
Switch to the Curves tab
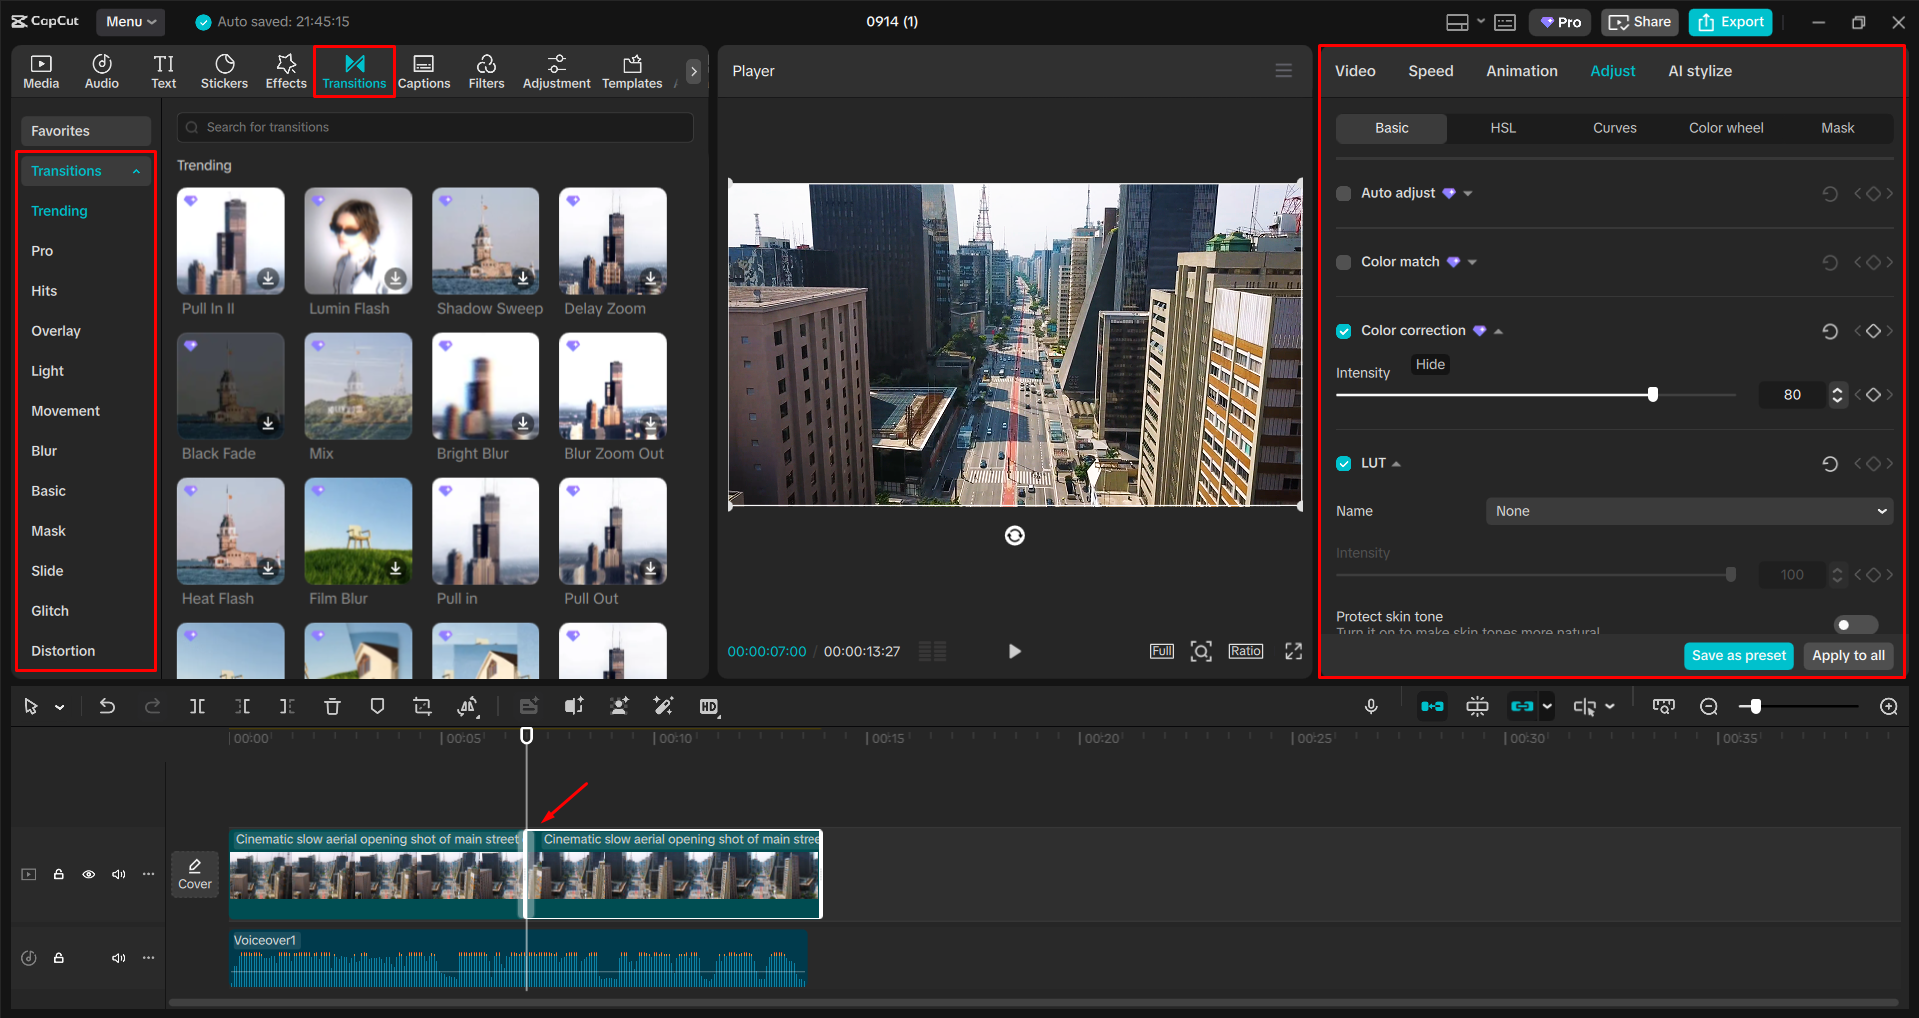[1613, 128]
